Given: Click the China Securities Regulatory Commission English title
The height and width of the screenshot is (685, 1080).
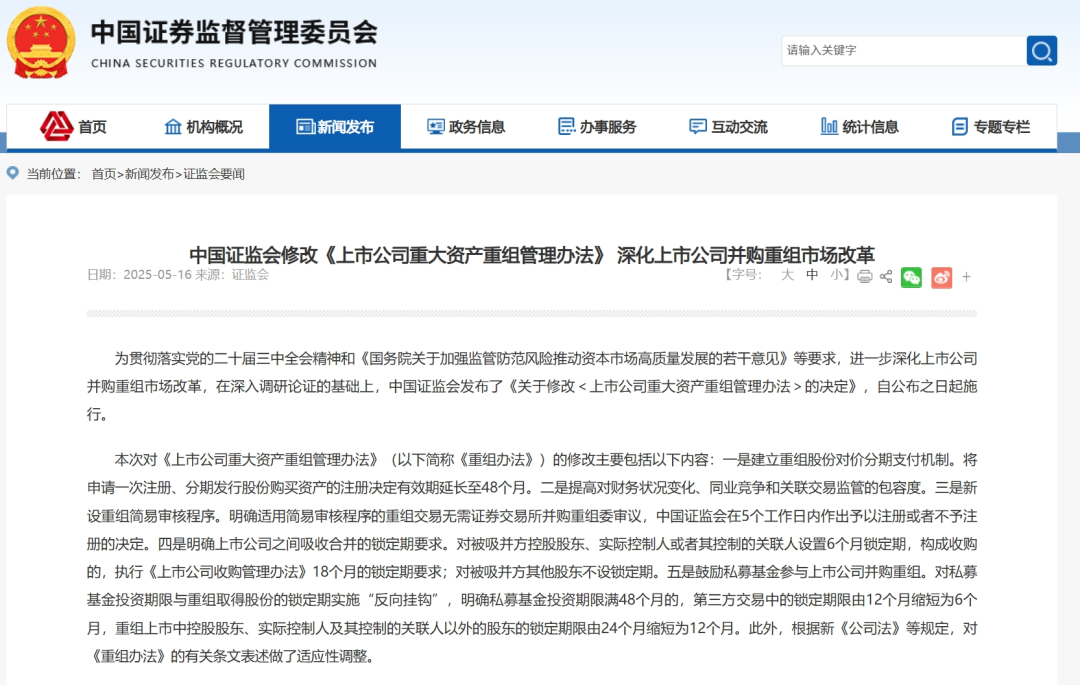Looking at the screenshot, I should tap(234, 63).
